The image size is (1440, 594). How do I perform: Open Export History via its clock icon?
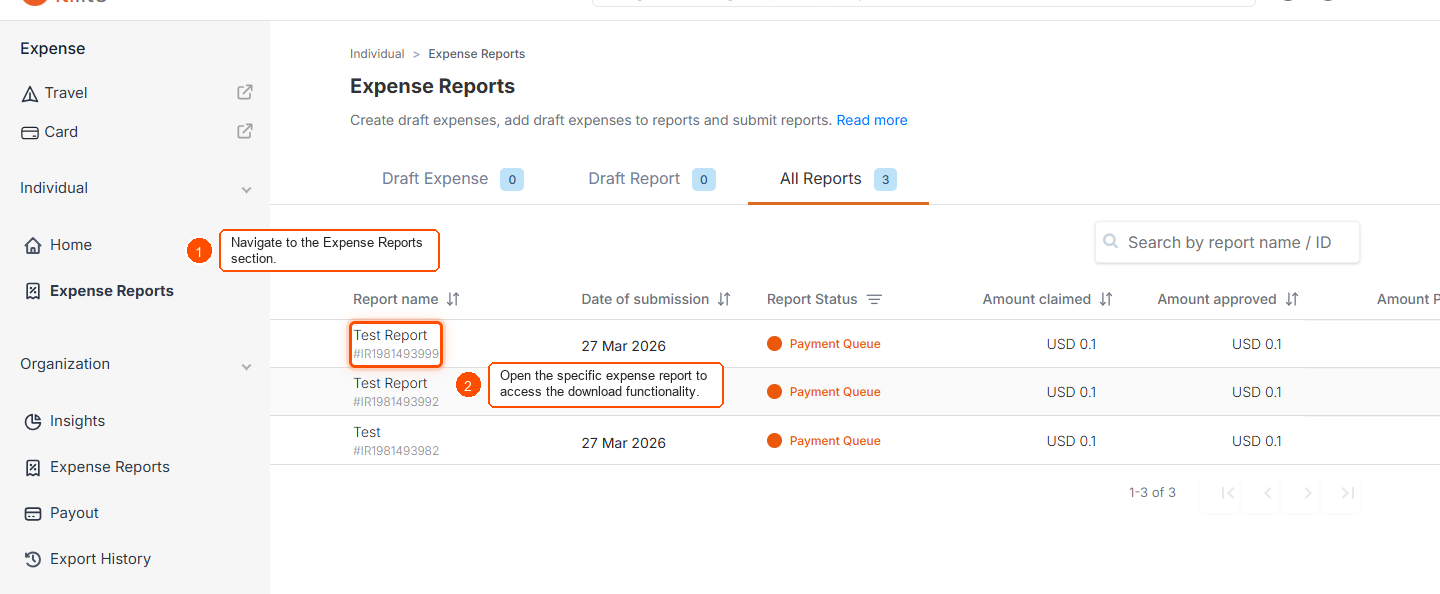pyautogui.click(x=33, y=559)
